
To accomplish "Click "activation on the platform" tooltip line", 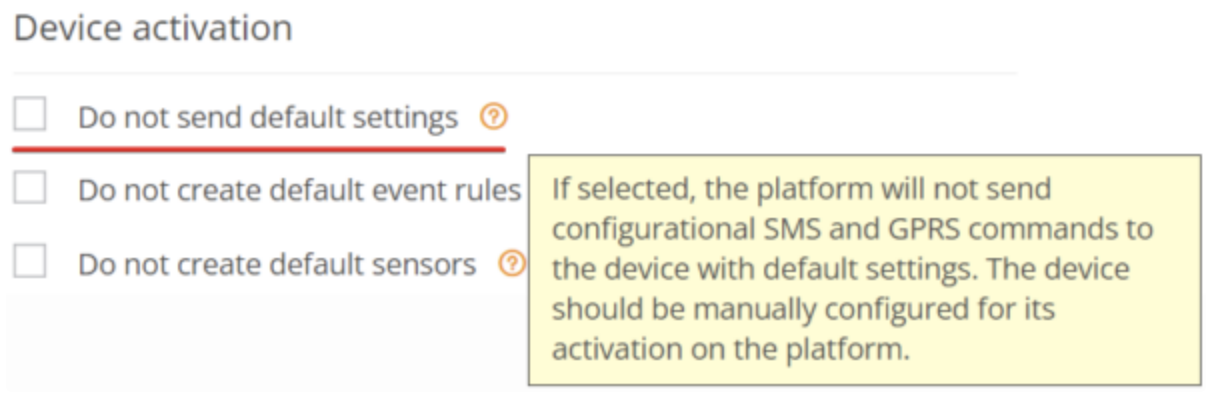I will [731, 351].
